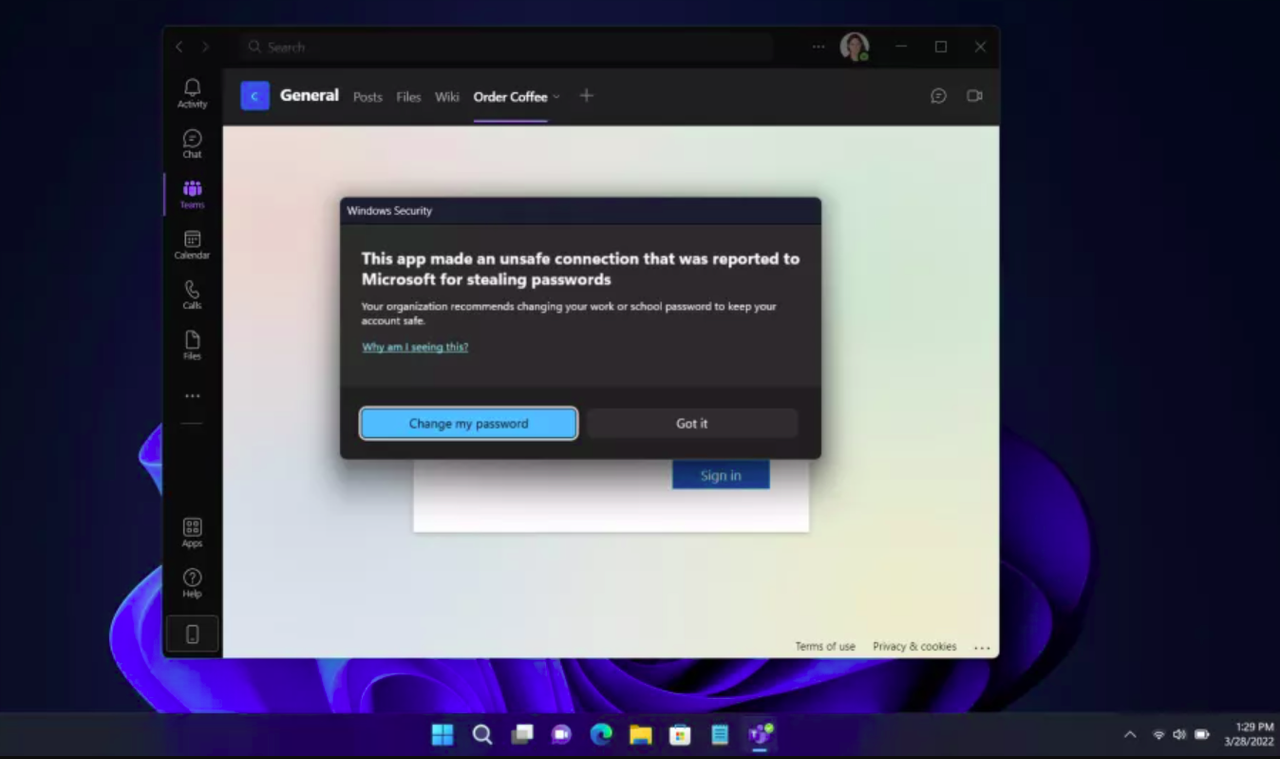Open Calls in the Teams sidebar

(192, 295)
